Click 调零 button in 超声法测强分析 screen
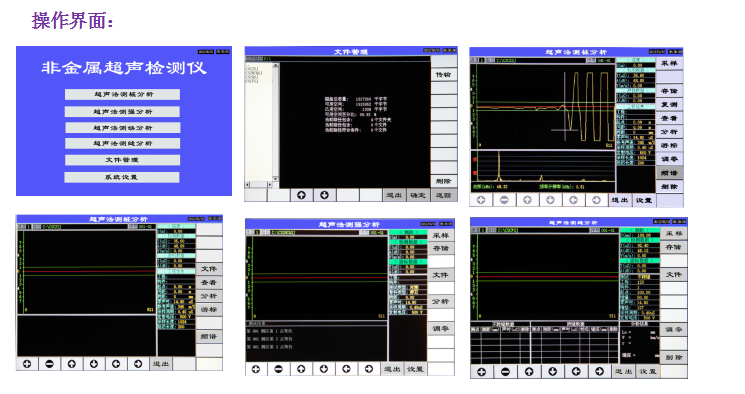The image size is (745, 394). 440,328
